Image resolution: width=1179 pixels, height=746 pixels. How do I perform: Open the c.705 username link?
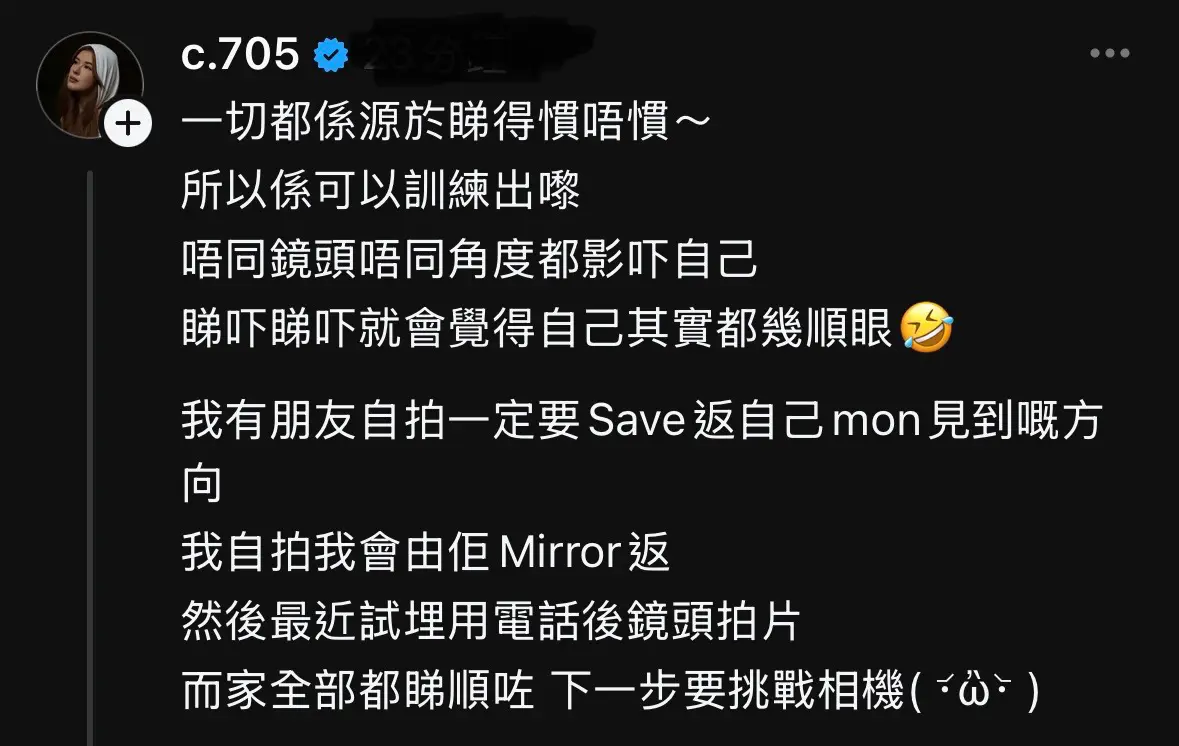(240, 55)
